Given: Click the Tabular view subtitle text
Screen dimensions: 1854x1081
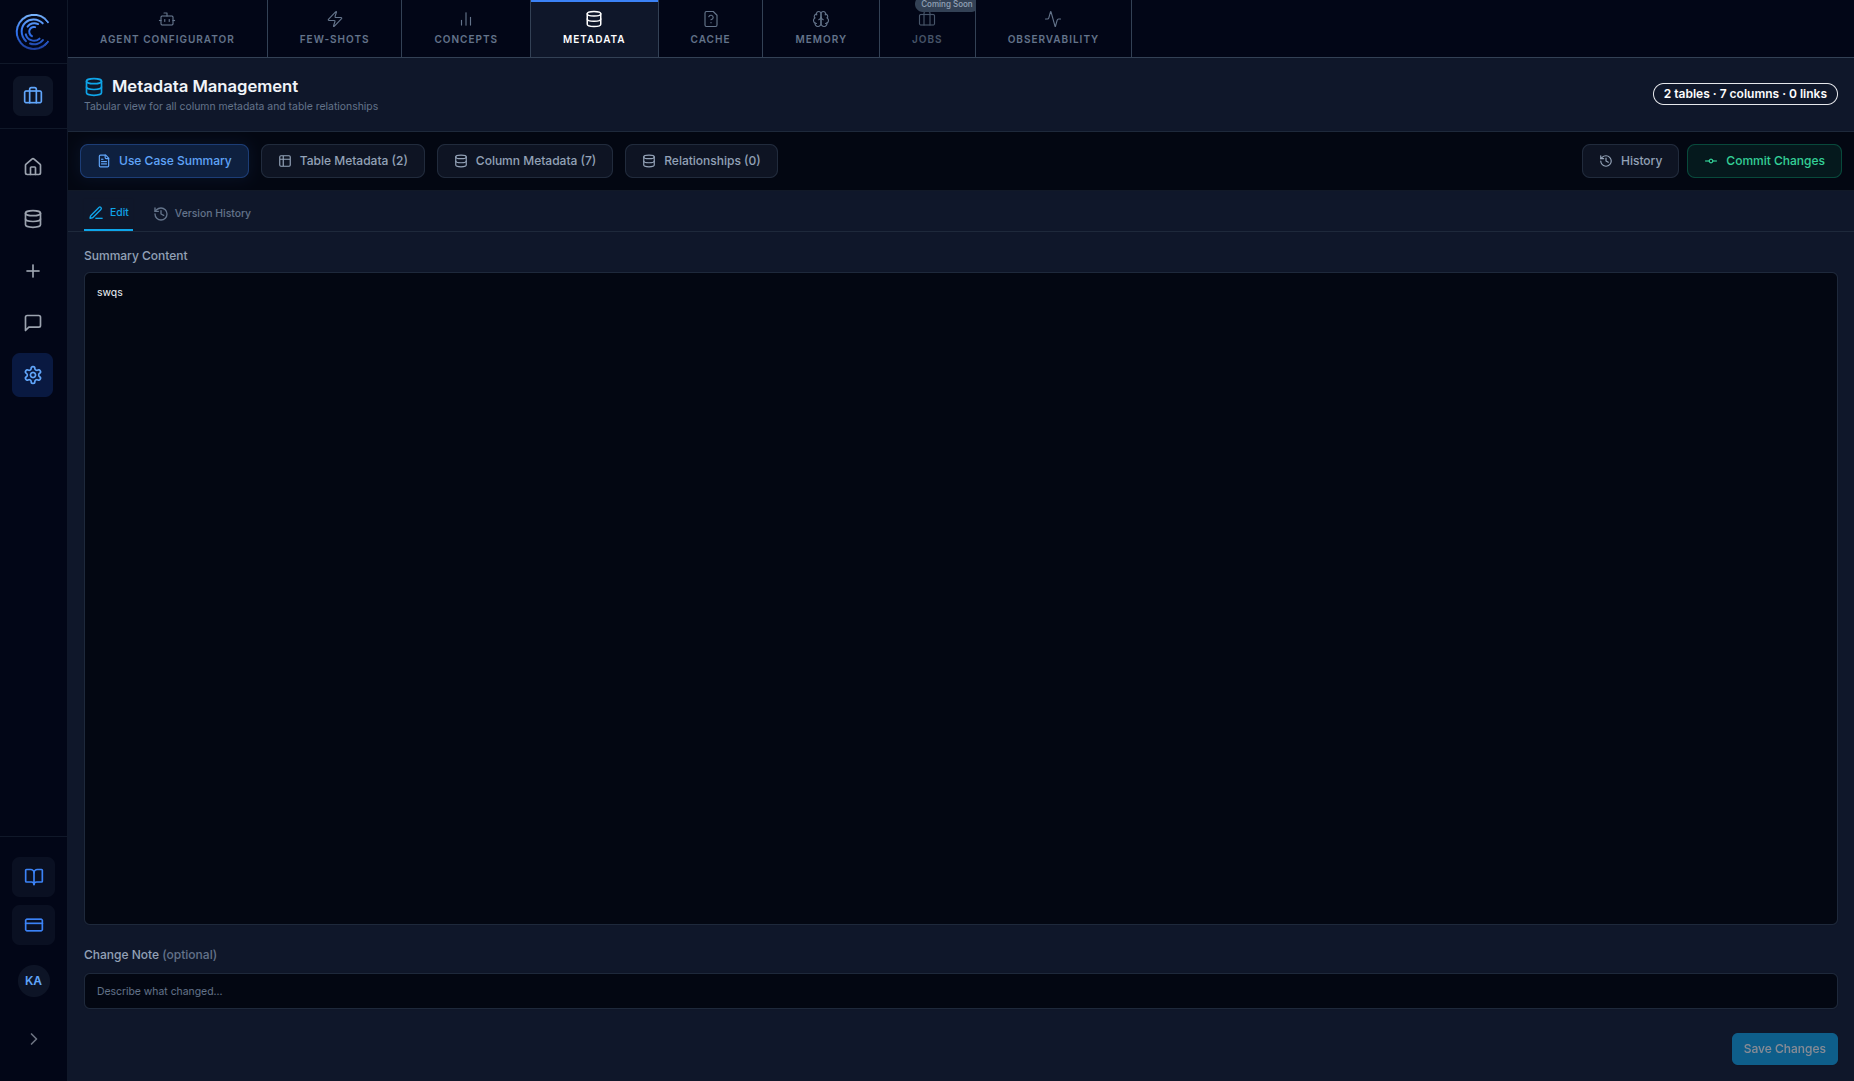Looking at the screenshot, I should point(231,107).
